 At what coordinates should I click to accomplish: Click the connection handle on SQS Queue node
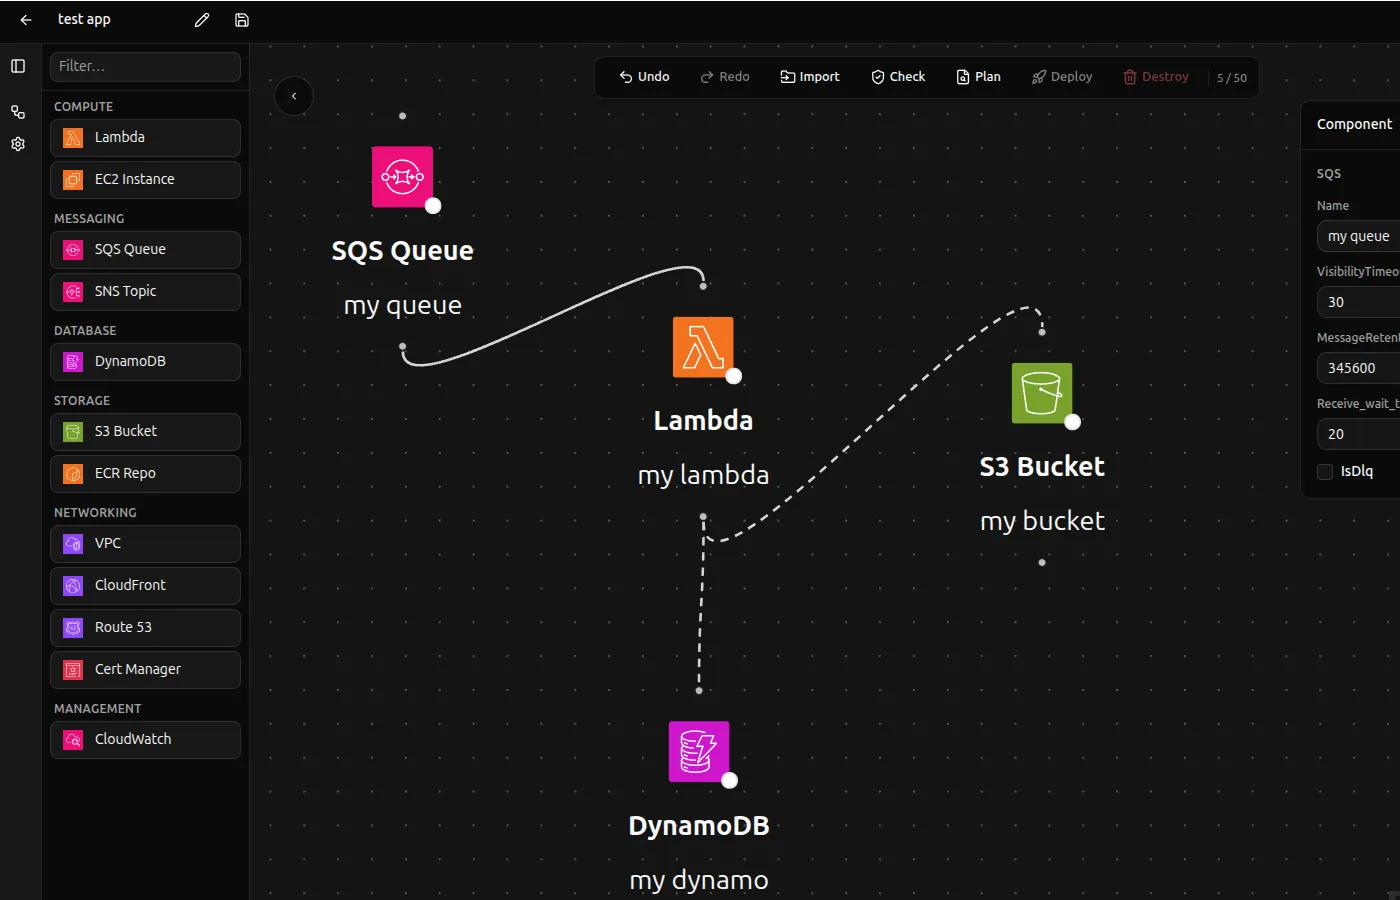tap(433, 206)
